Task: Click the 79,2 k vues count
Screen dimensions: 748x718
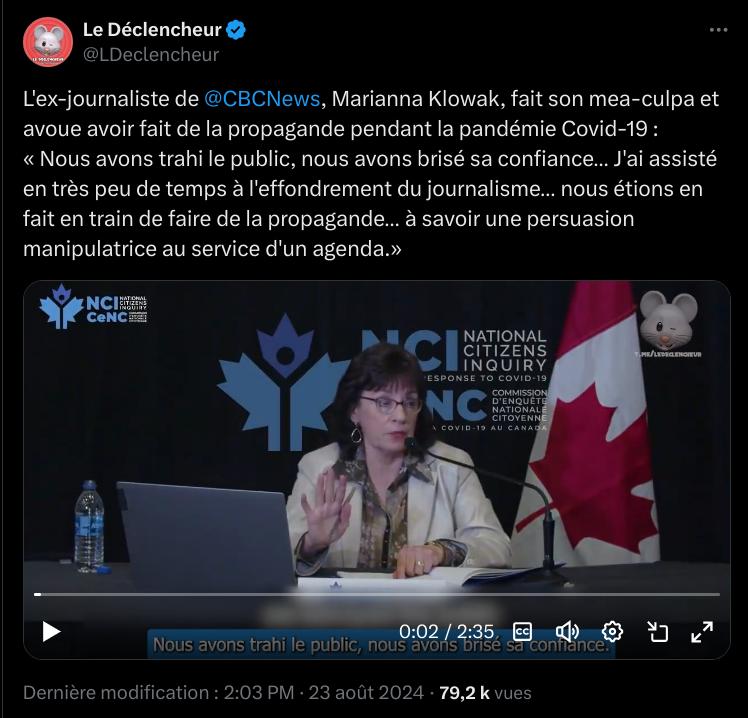Action: (485, 693)
